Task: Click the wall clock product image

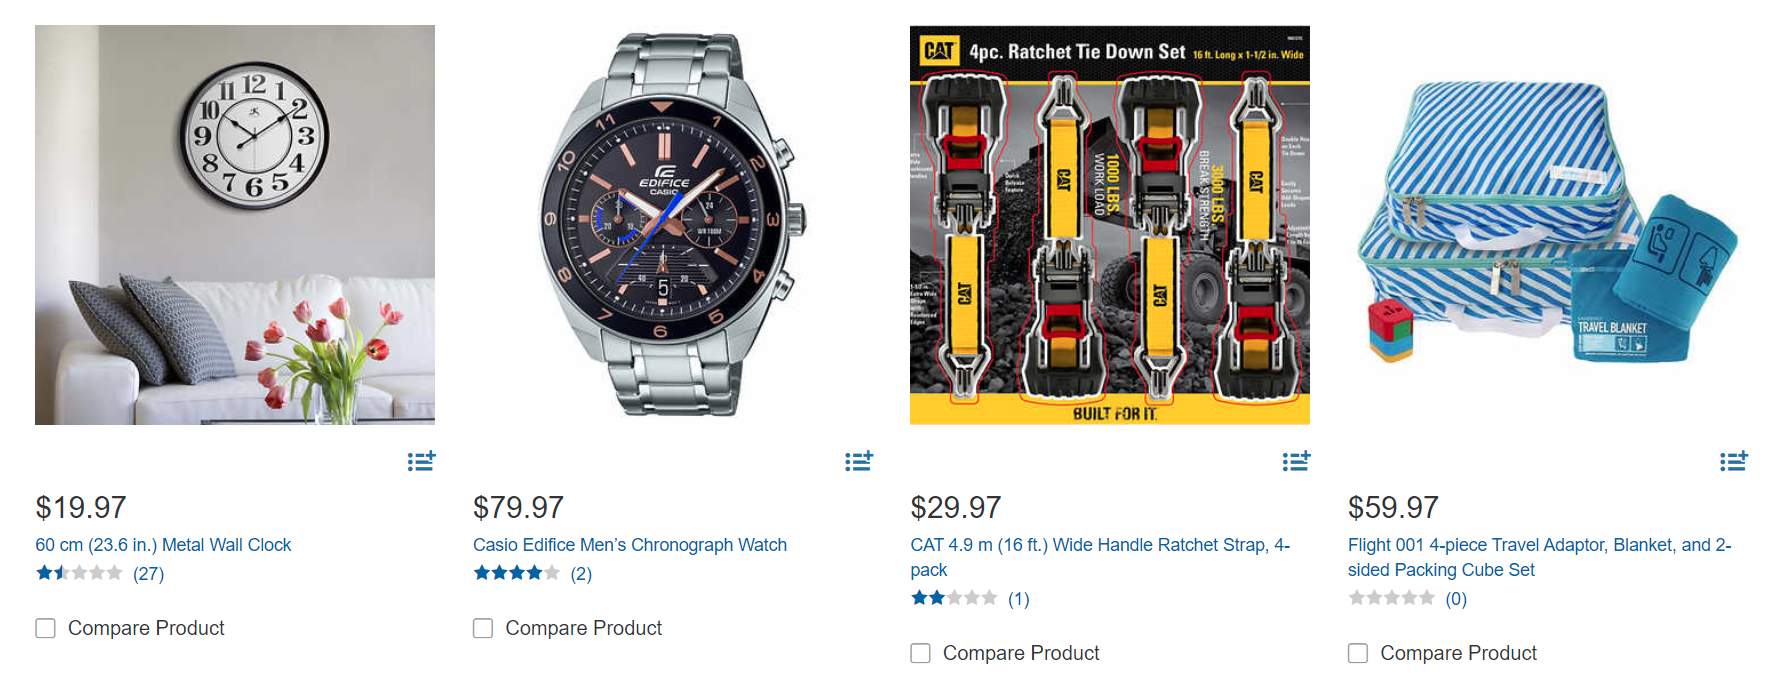Action: pos(235,225)
